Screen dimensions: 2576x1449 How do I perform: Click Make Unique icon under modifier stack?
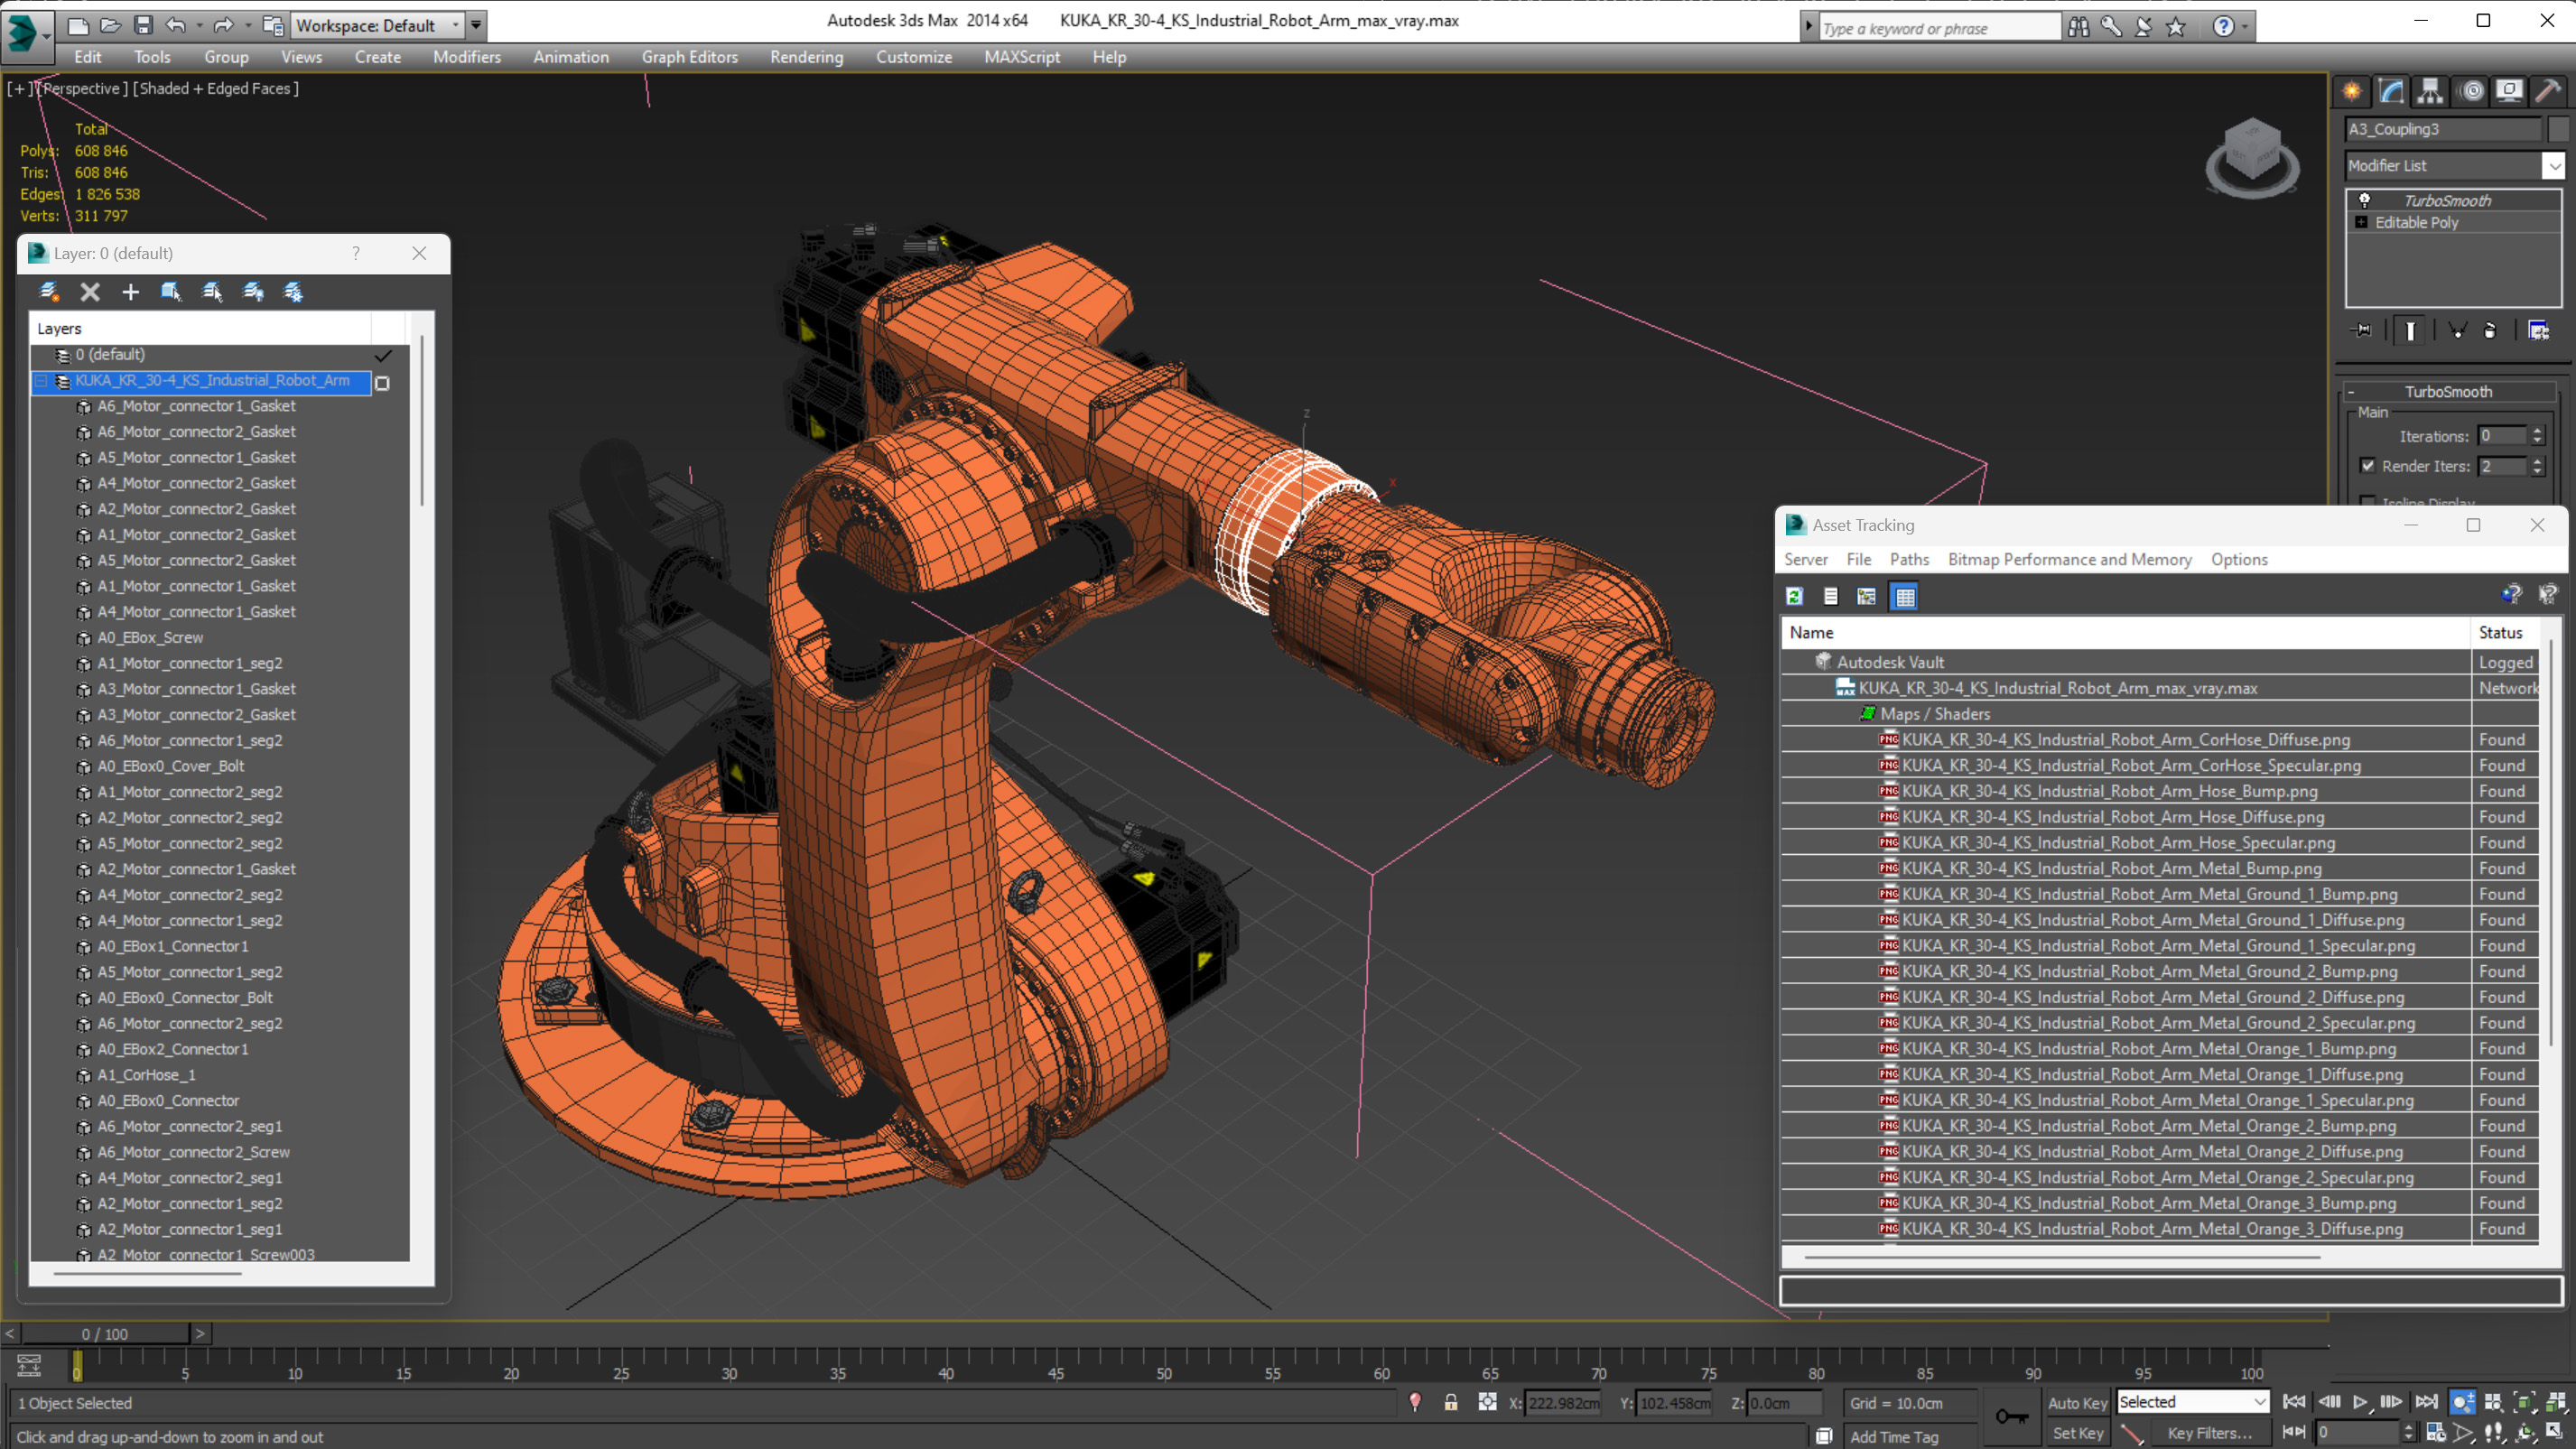click(x=2457, y=331)
